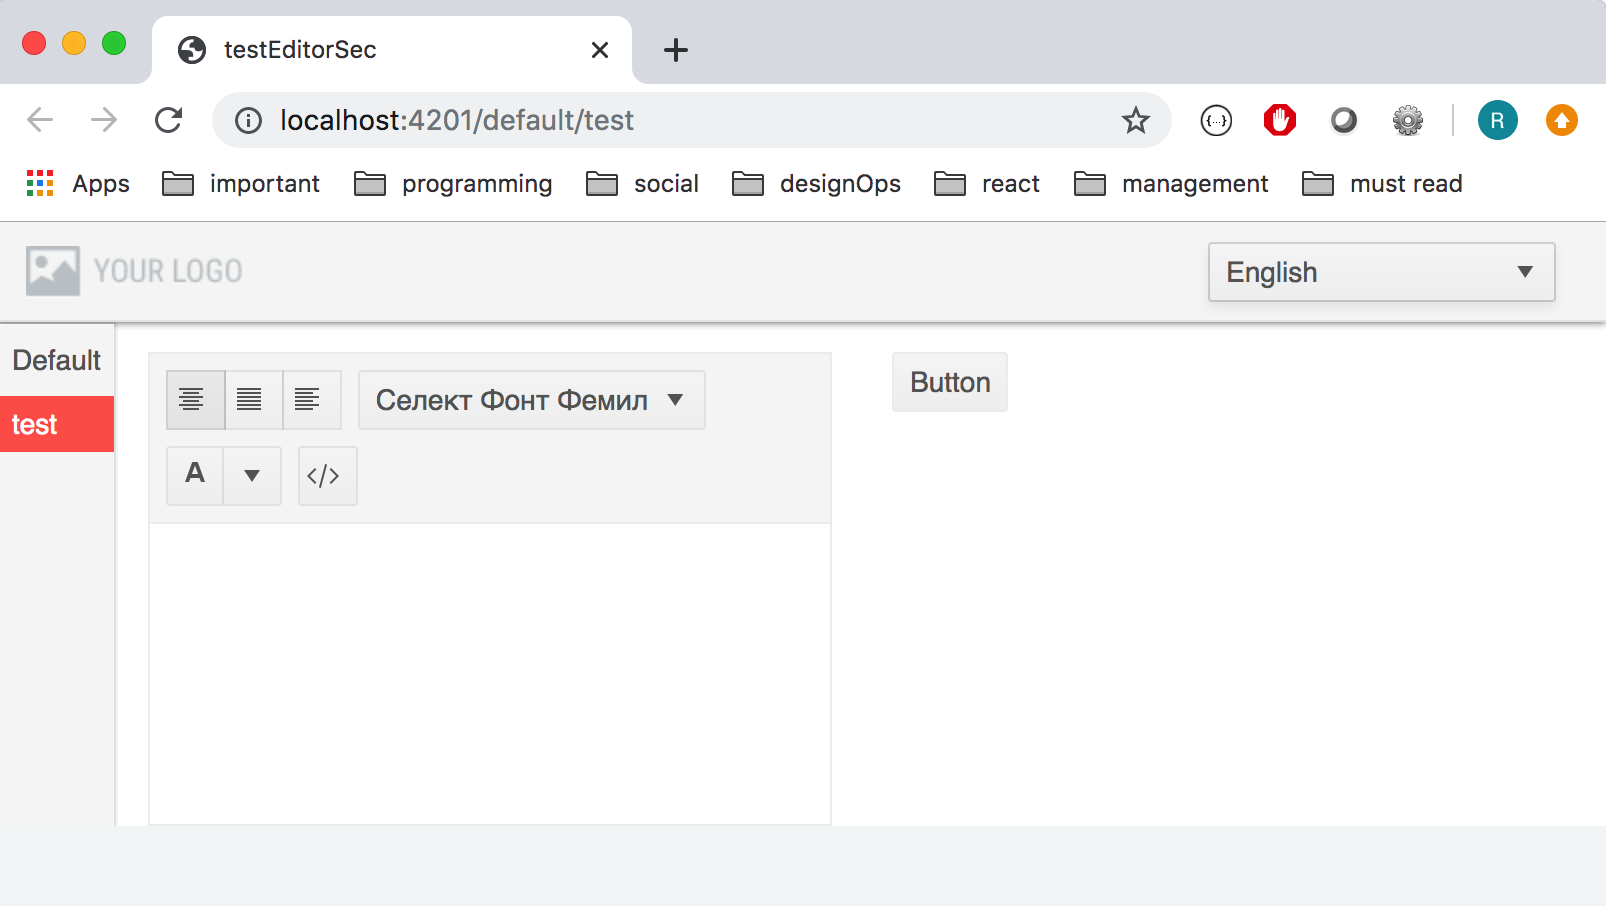Click the gray sphere extension icon
This screenshot has width=1606, height=906.
coord(1344,120)
